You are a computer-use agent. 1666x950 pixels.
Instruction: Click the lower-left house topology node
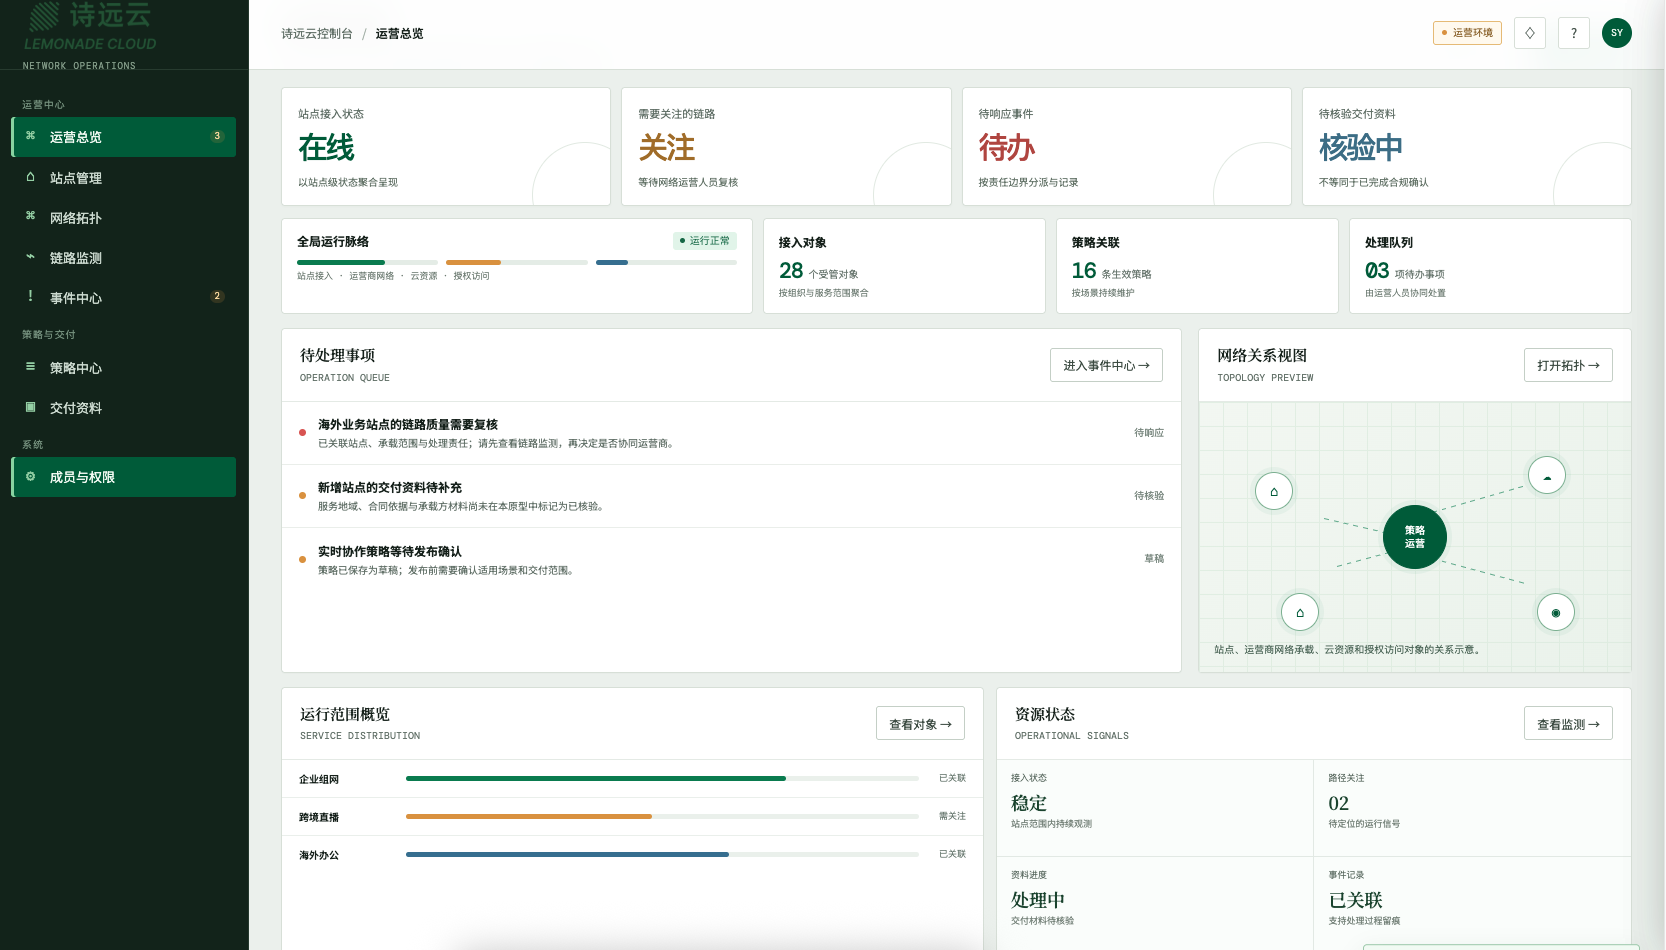pos(1300,612)
